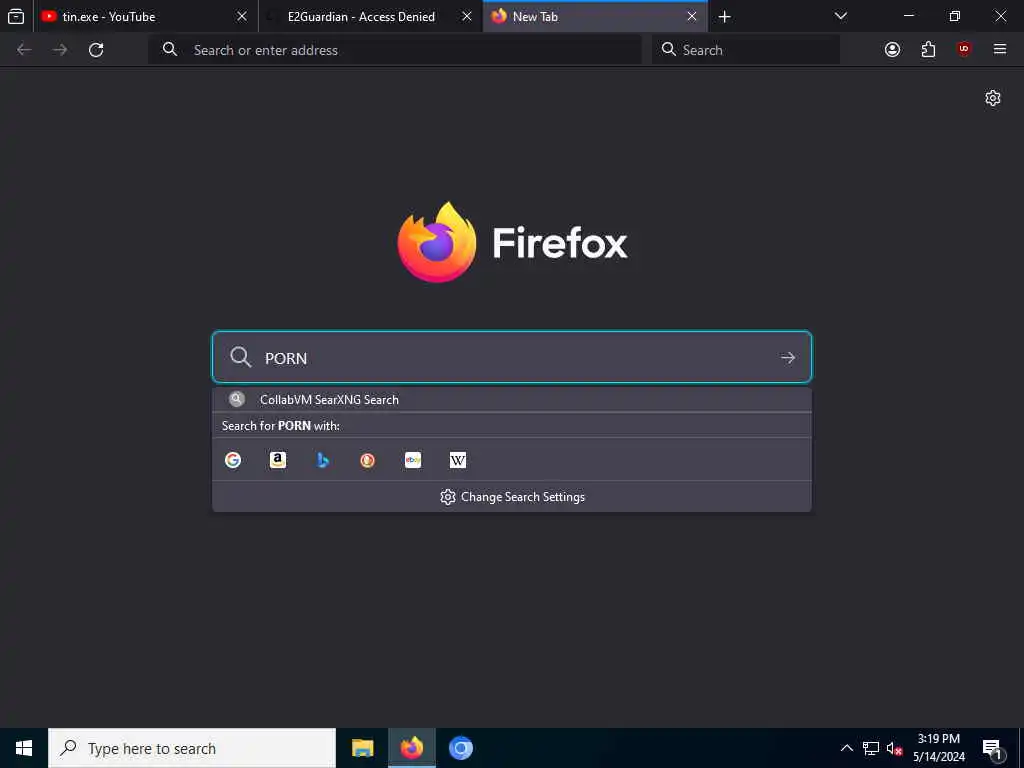Click the new tab page search field
This screenshot has width=1024, height=768.
512,357
